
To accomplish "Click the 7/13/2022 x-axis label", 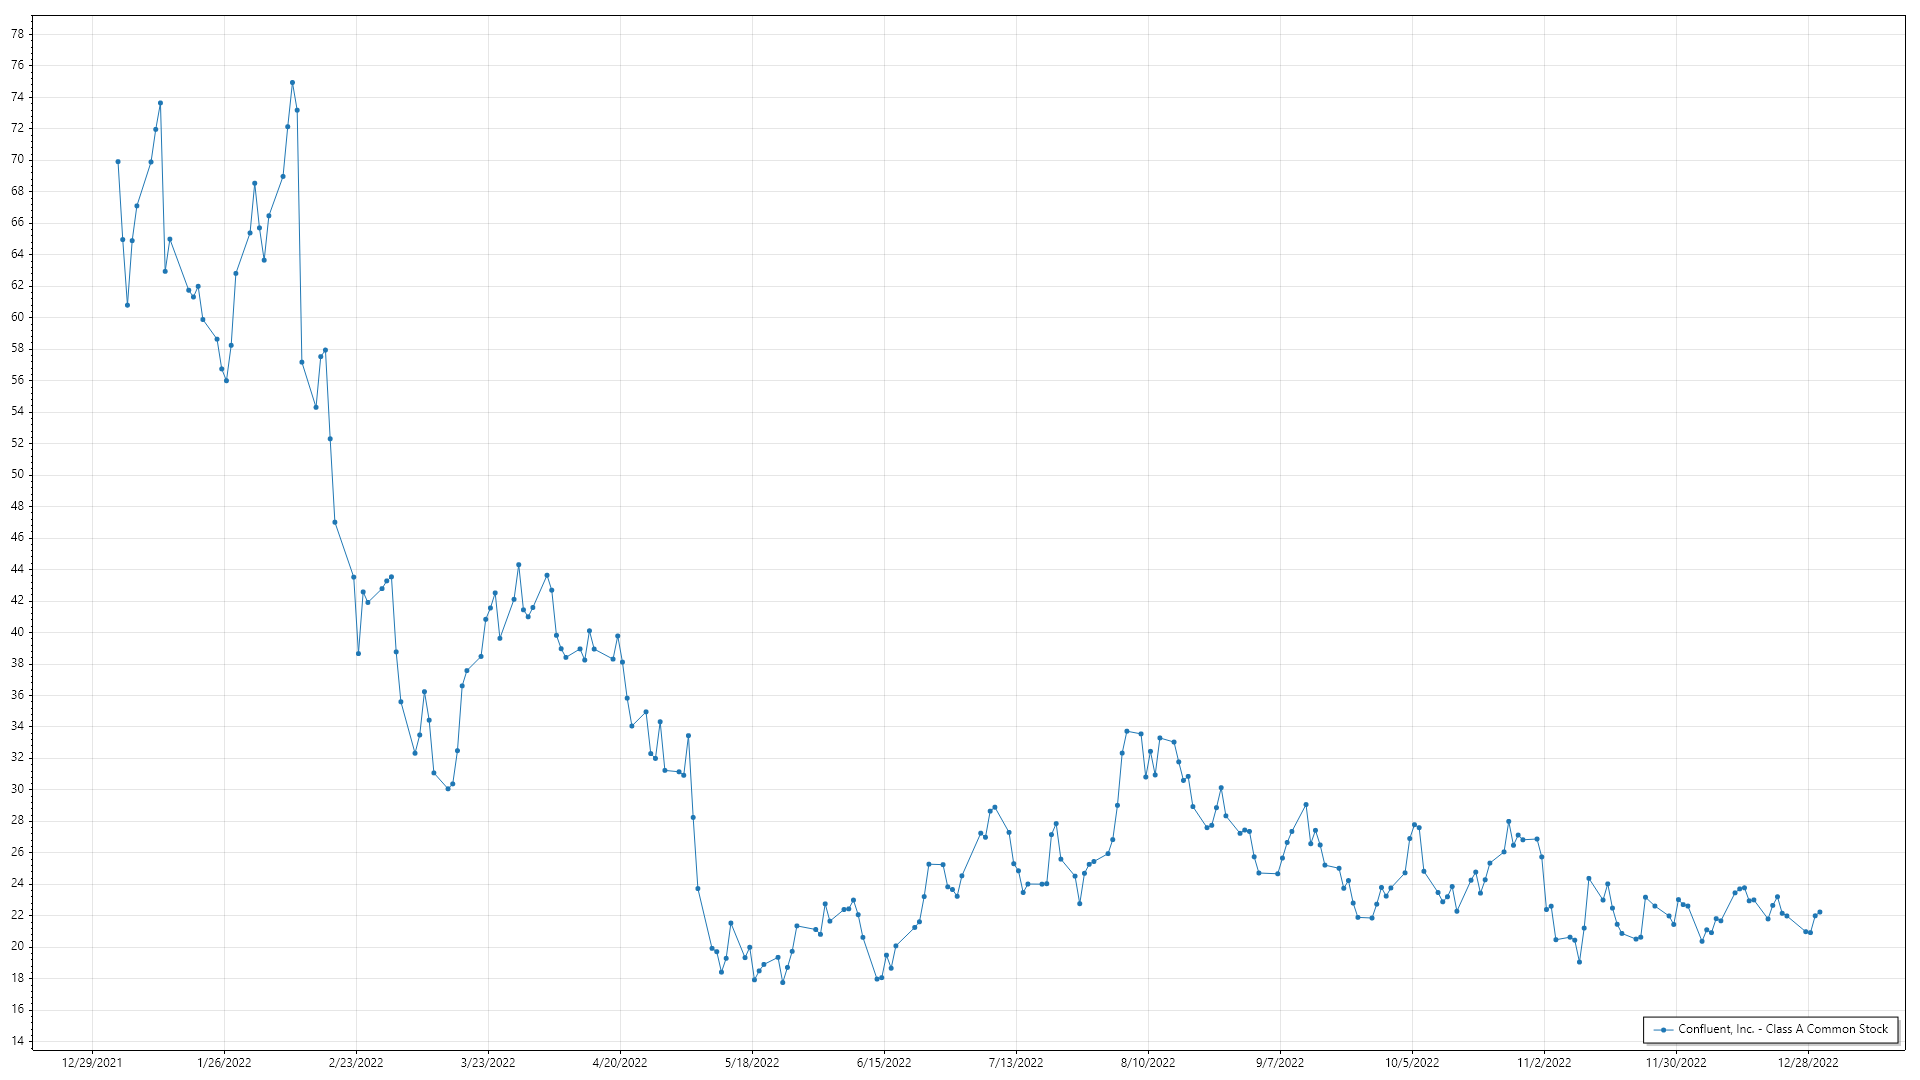I will [1016, 1063].
